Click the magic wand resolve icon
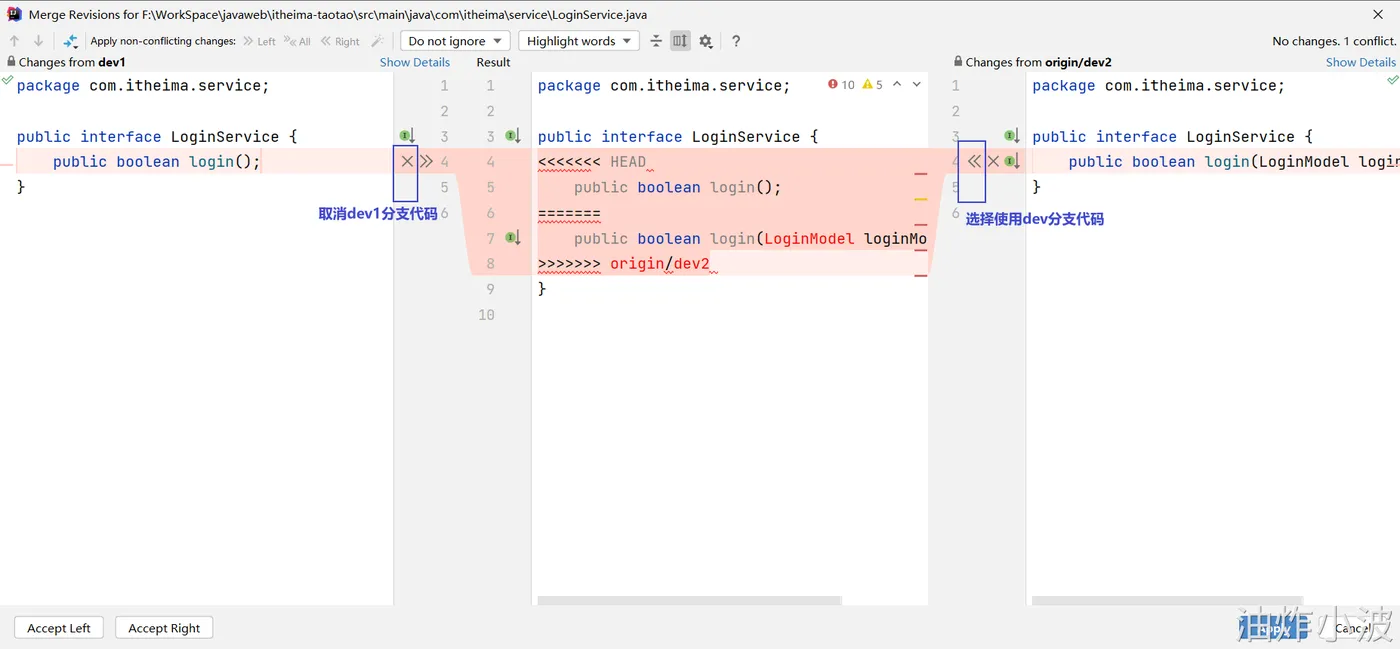The width and height of the screenshot is (1400, 649). 377,41
